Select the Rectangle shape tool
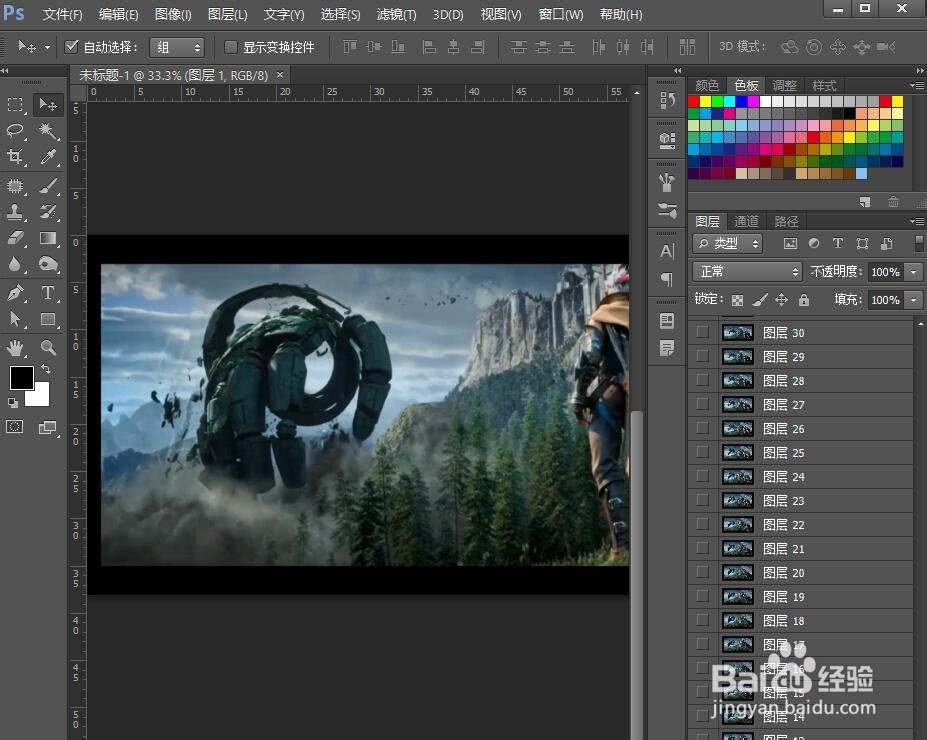Screen dimensions: 927x740 (48, 319)
